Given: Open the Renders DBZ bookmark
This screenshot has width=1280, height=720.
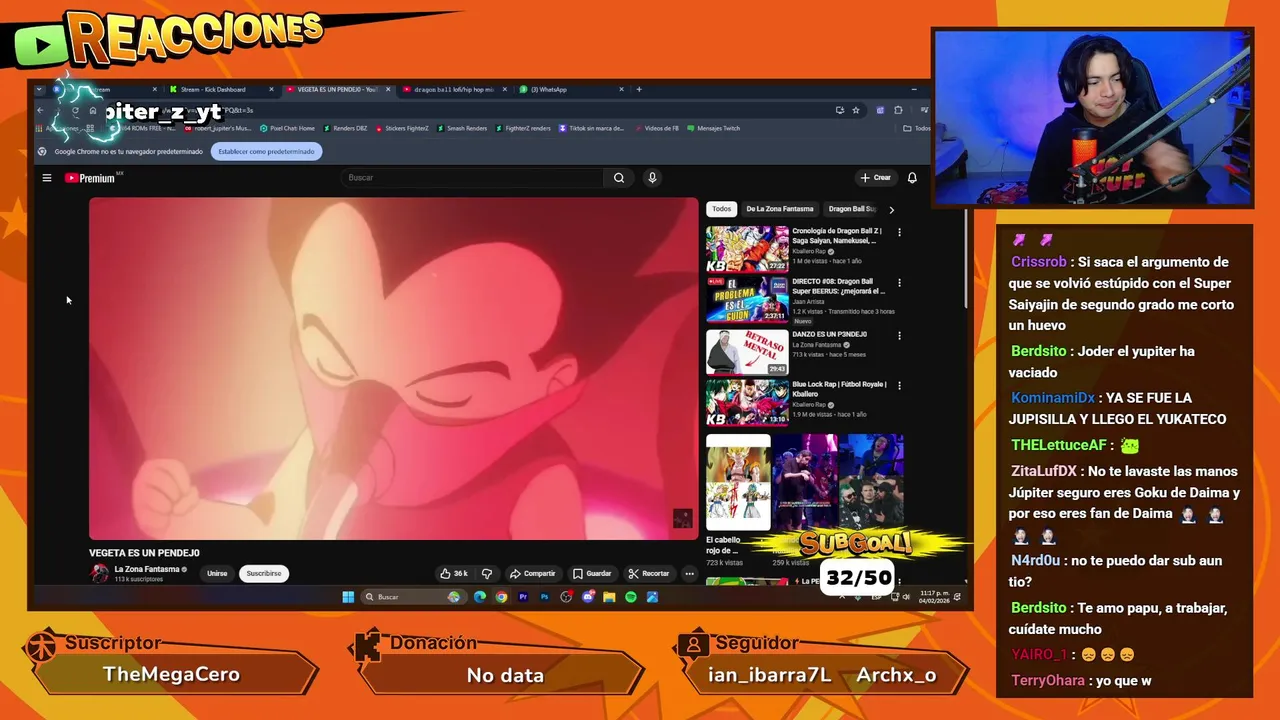Looking at the screenshot, I should click(345, 128).
